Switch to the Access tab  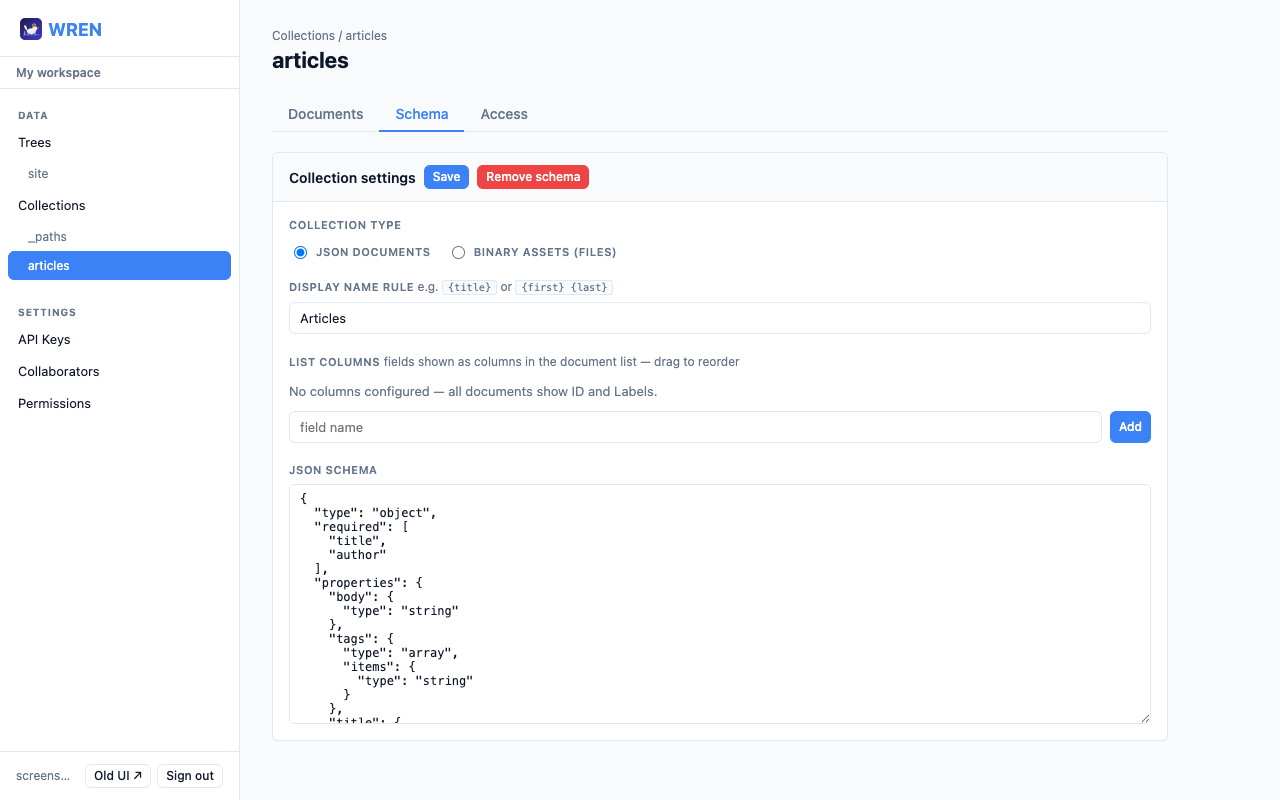(x=504, y=114)
